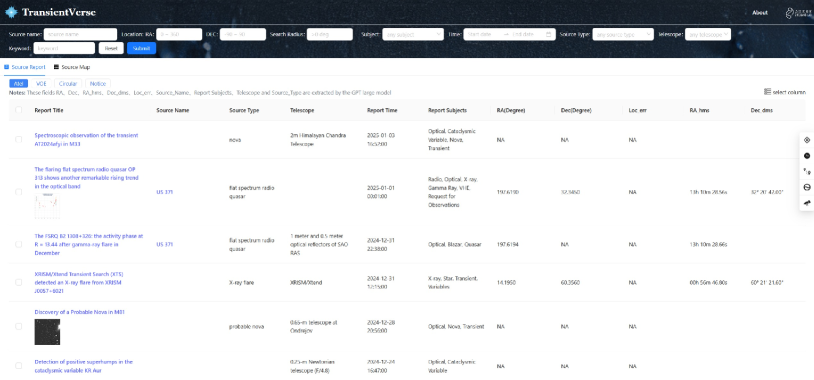Screen dimensions: 814x380
Task: Click the globe icon in the floating sidebar
Action: pyautogui.click(x=807, y=187)
